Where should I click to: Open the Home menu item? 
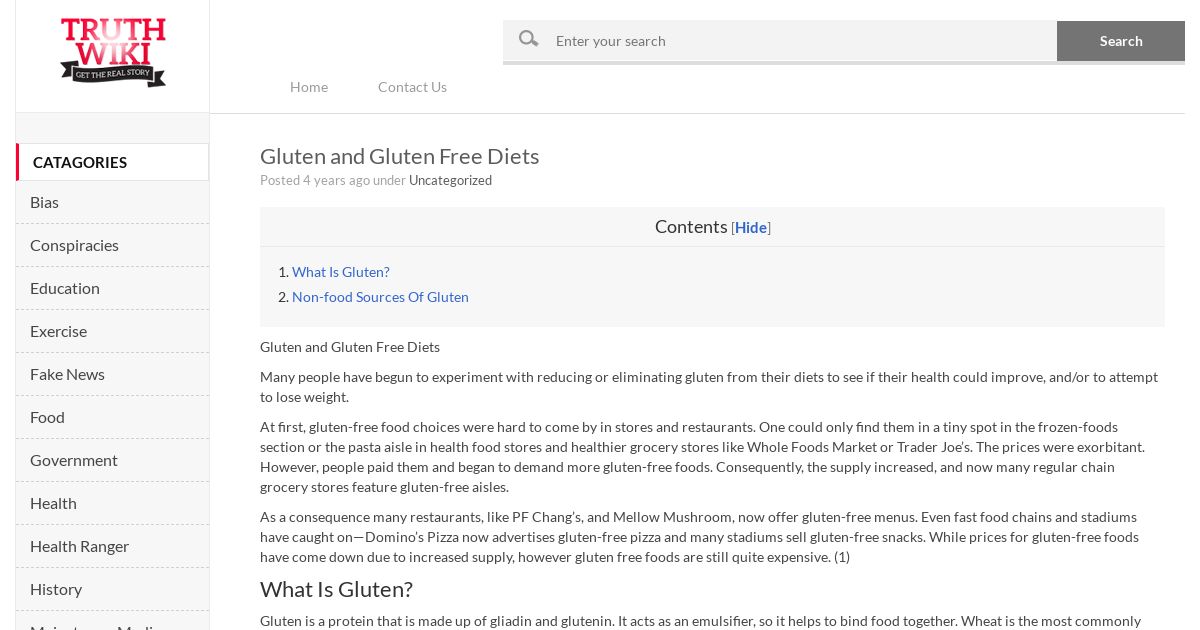pyautogui.click(x=309, y=87)
